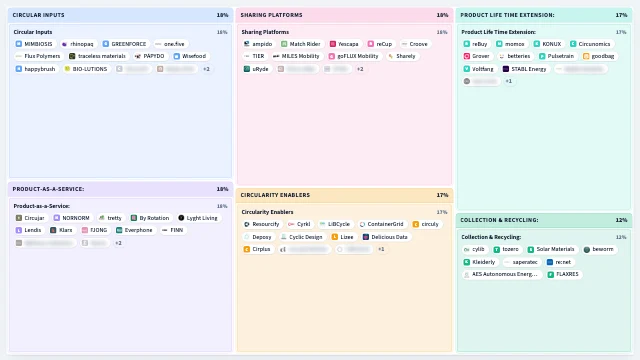640x360 pixels.
Task: Click the GREENFORCE logo icon
Action: click(106, 44)
